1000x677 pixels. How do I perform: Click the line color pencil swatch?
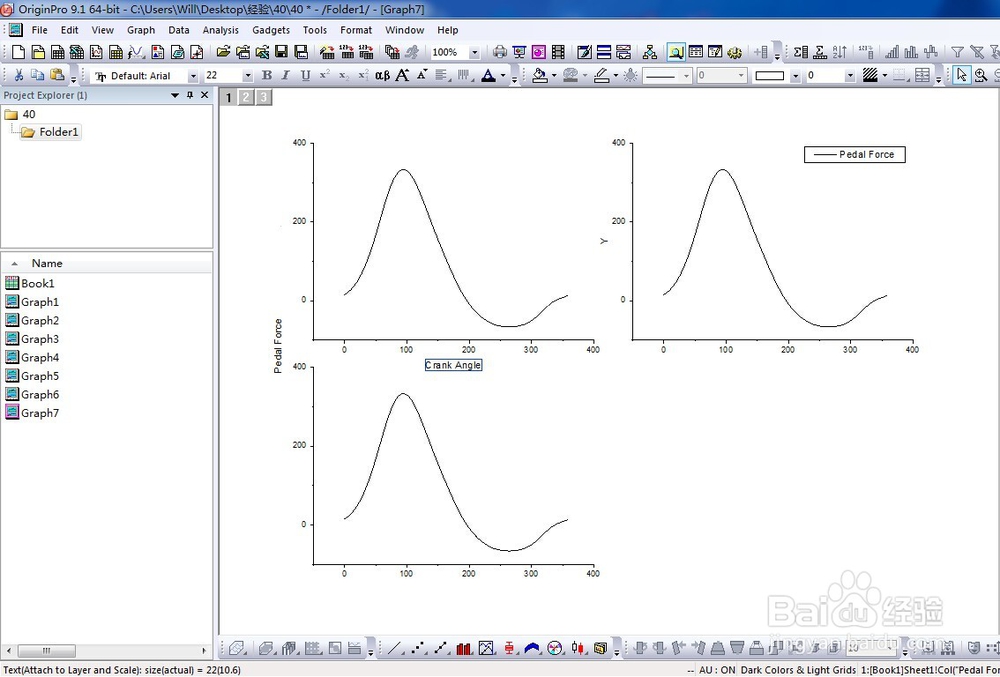(x=601, y=75)
